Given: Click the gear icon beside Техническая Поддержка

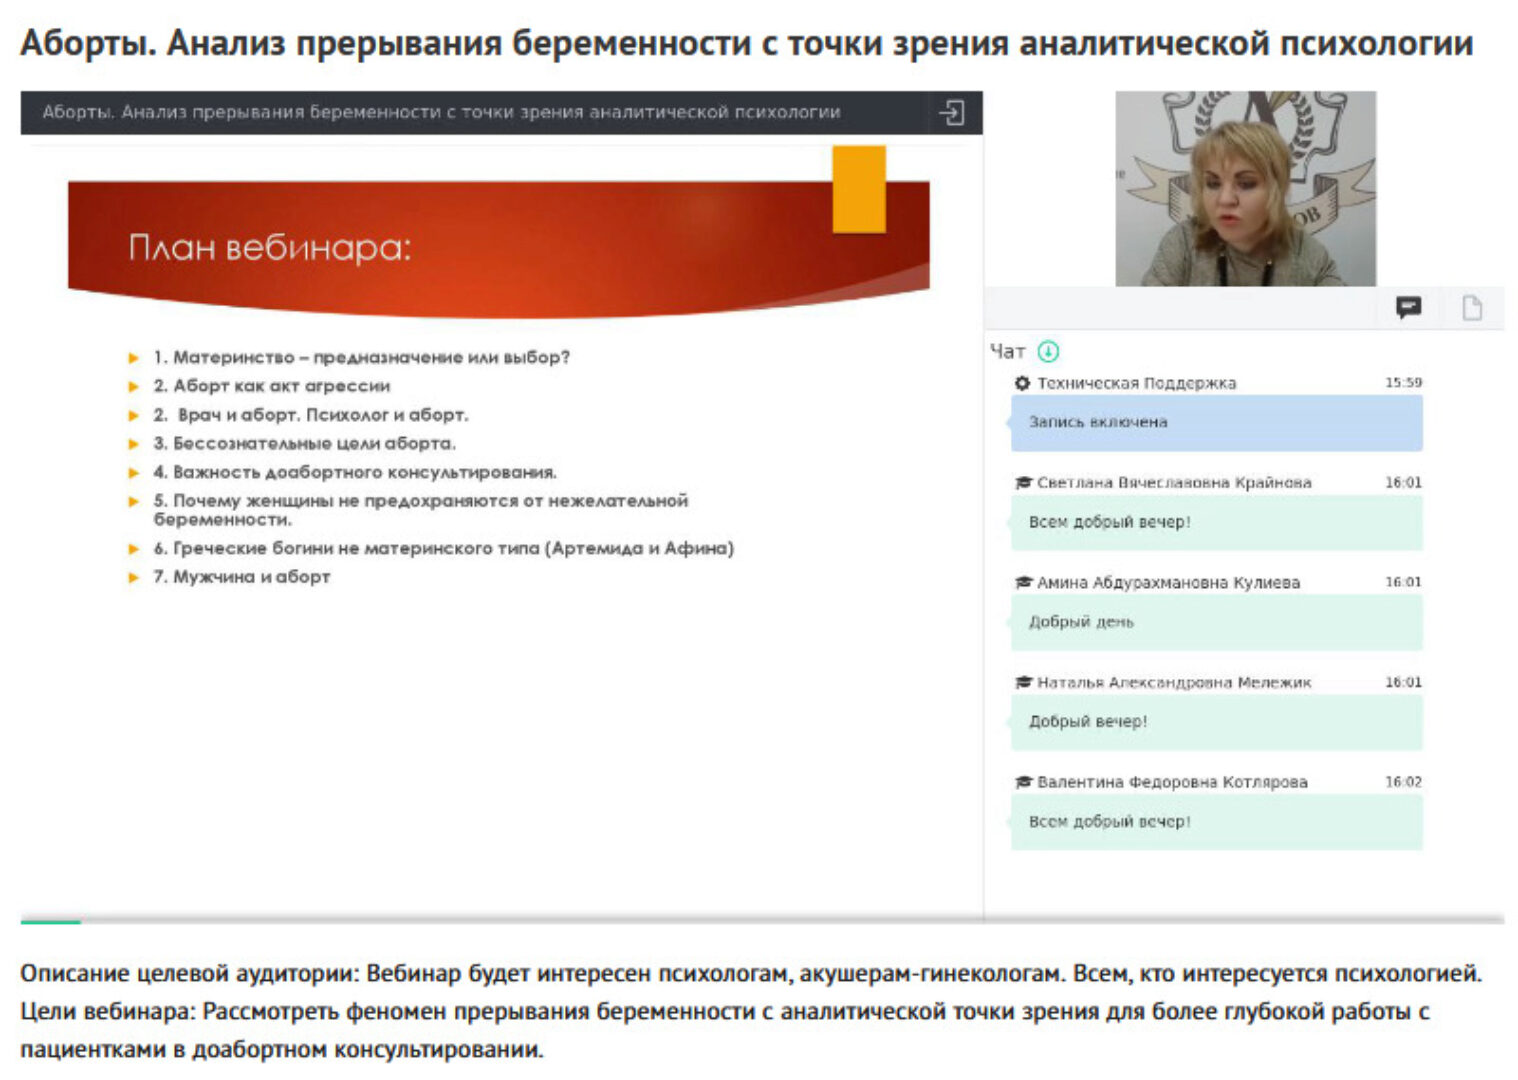Looking at the screenshot, I should point(1021,382).
